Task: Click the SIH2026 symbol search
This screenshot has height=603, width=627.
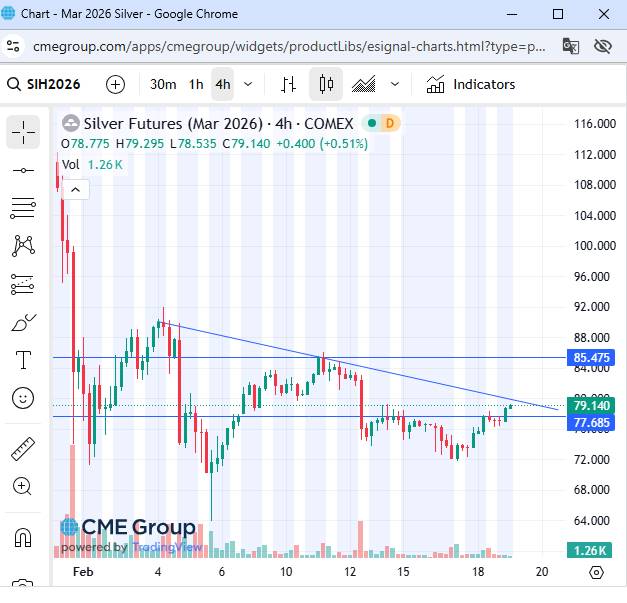Action: [55, 85]
